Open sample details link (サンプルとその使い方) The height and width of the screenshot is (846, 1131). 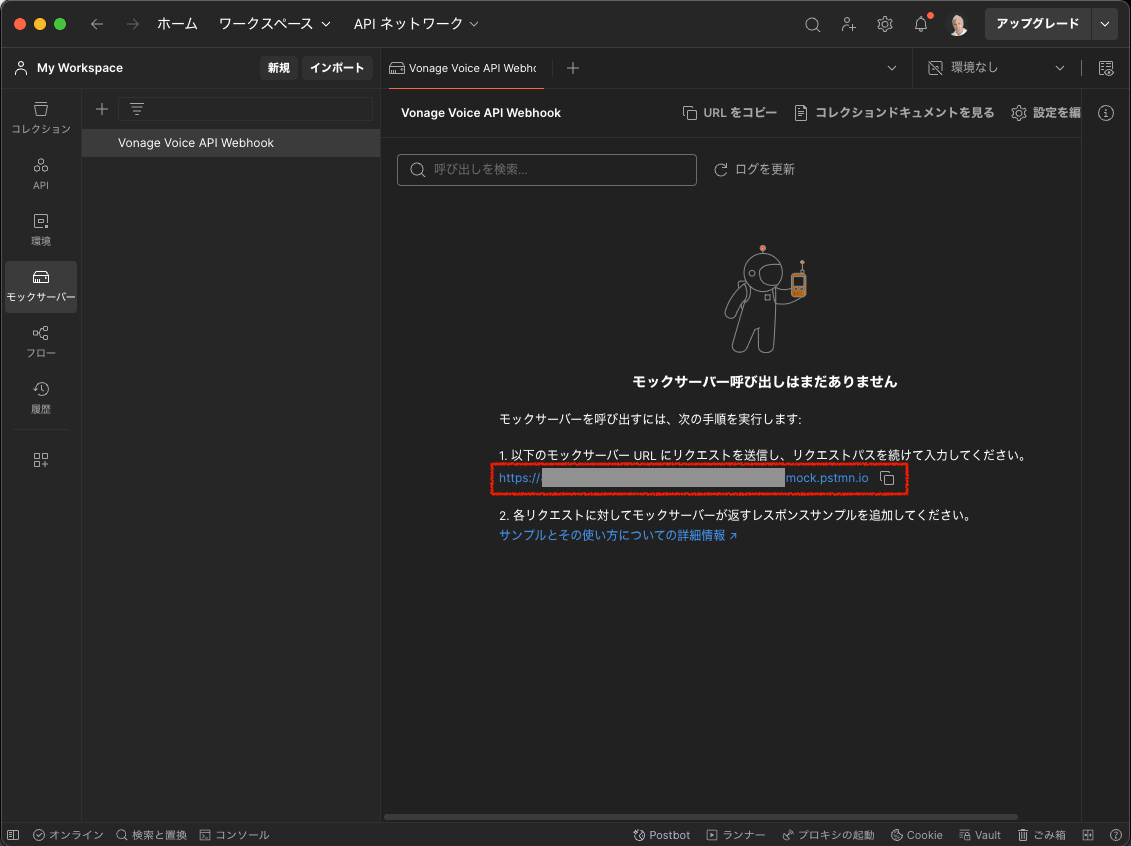coord(617,535)
